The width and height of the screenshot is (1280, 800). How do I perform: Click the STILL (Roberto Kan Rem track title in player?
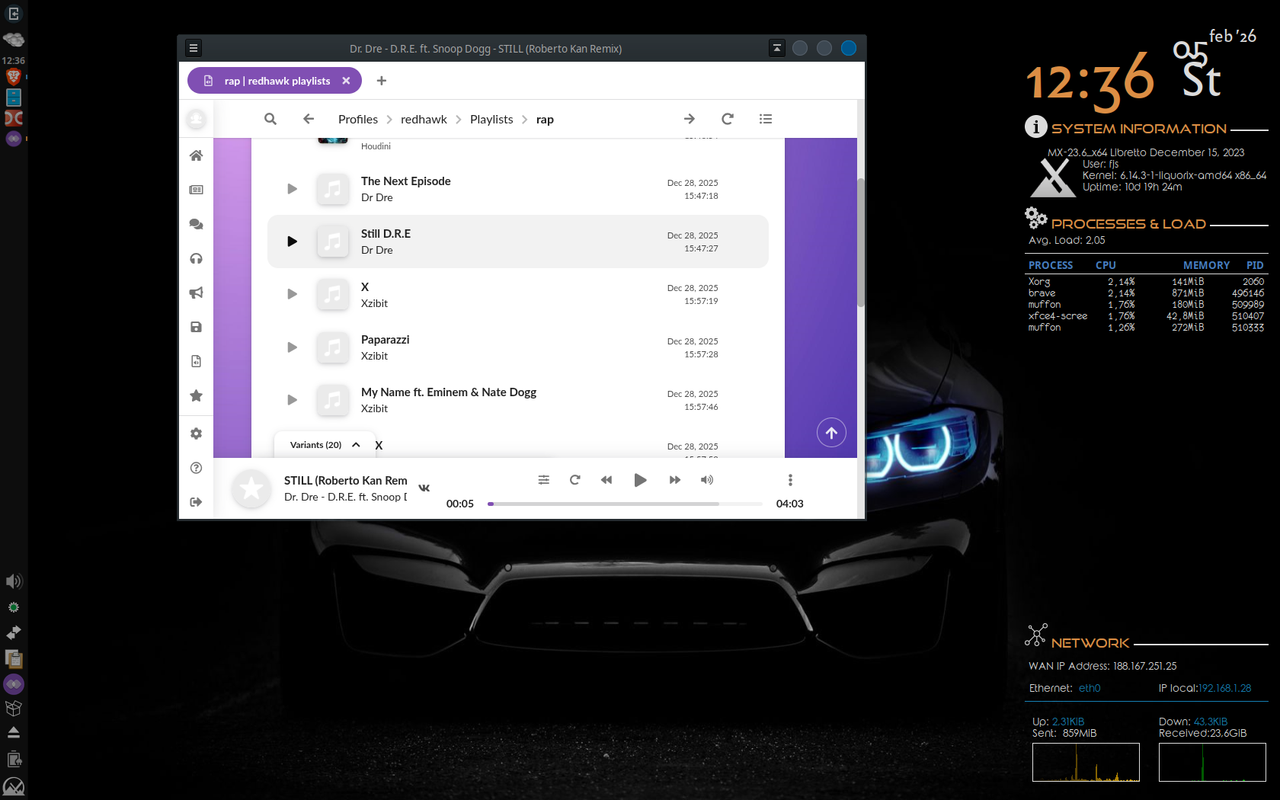(346, 481)
